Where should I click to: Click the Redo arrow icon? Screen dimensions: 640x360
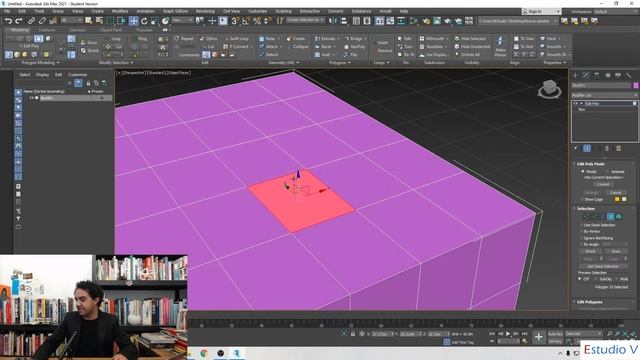(x=19, y=21)
